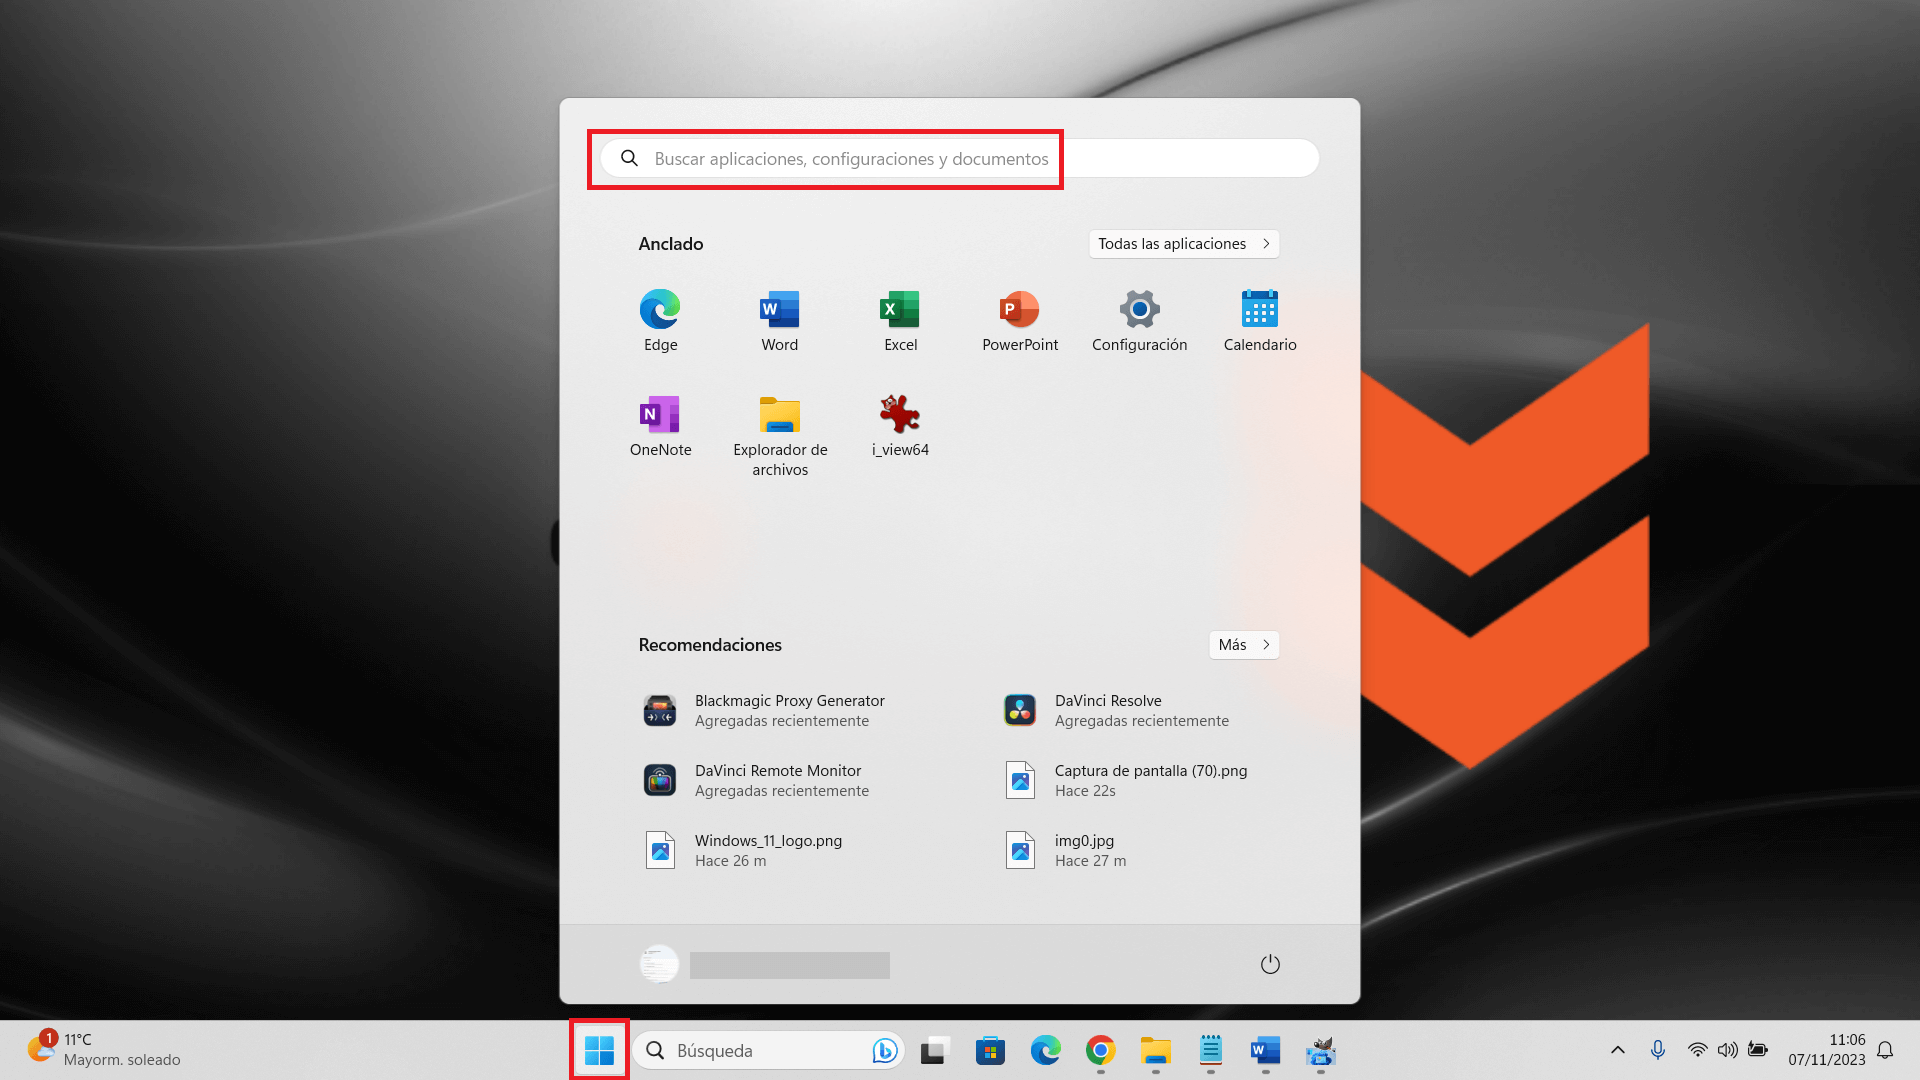Open the user account profile picture

click(659, 964)
